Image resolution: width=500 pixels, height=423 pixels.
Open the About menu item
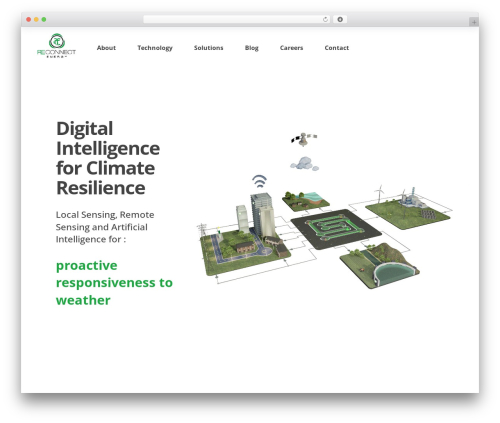(106, 48)
